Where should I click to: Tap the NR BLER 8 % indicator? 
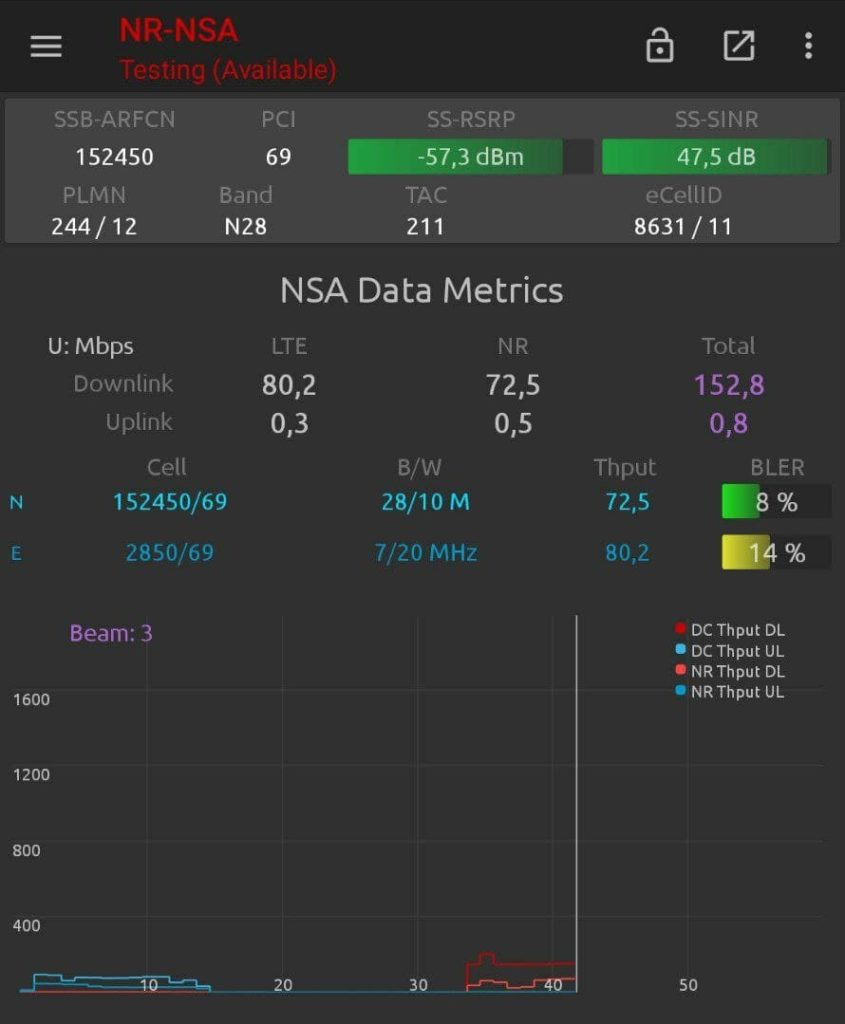776,502
